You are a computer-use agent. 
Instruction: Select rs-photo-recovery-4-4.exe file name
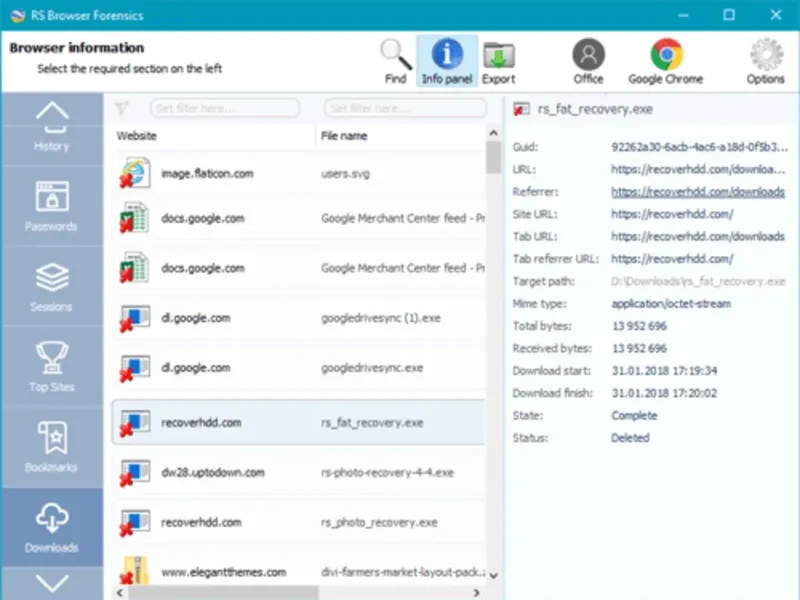coord(387,472)
